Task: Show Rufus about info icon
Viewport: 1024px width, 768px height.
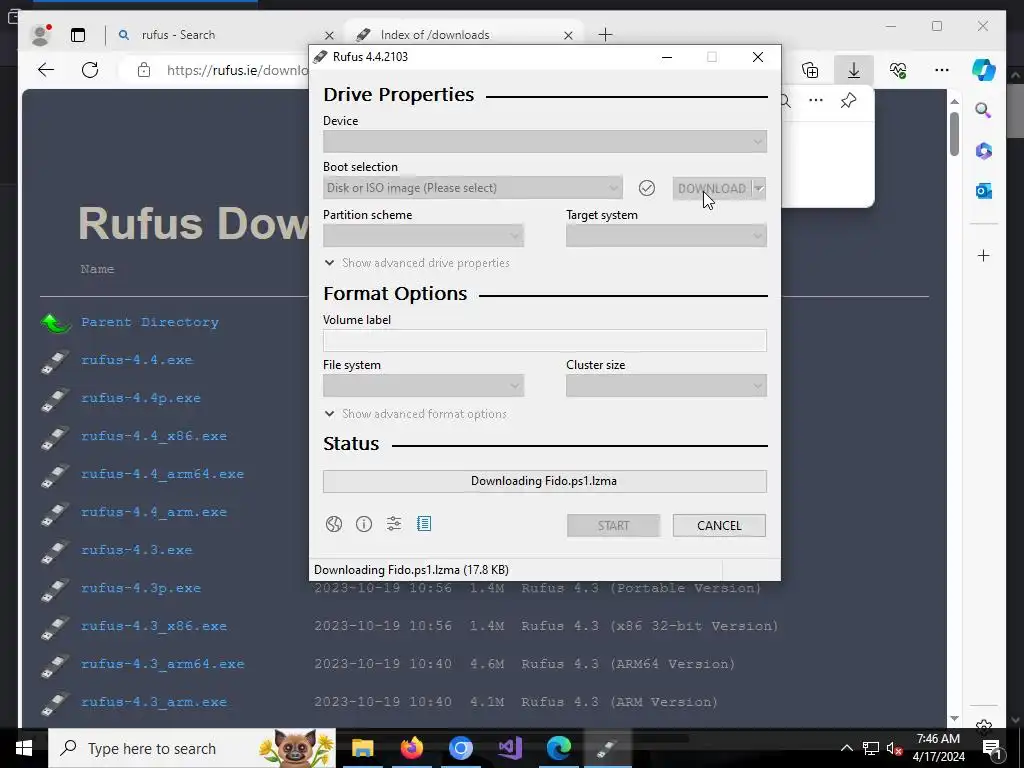Action: click(364, 524)
